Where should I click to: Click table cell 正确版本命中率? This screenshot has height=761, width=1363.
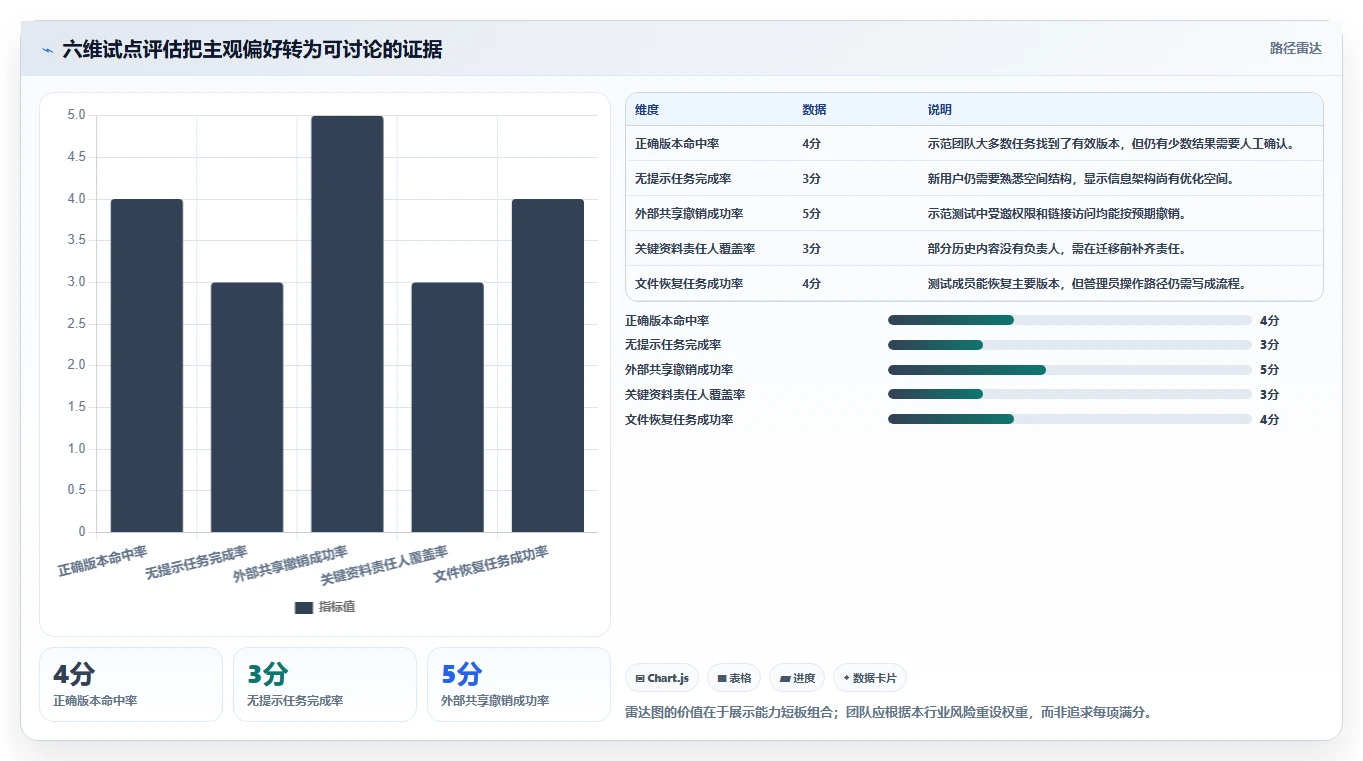[677, 144]
